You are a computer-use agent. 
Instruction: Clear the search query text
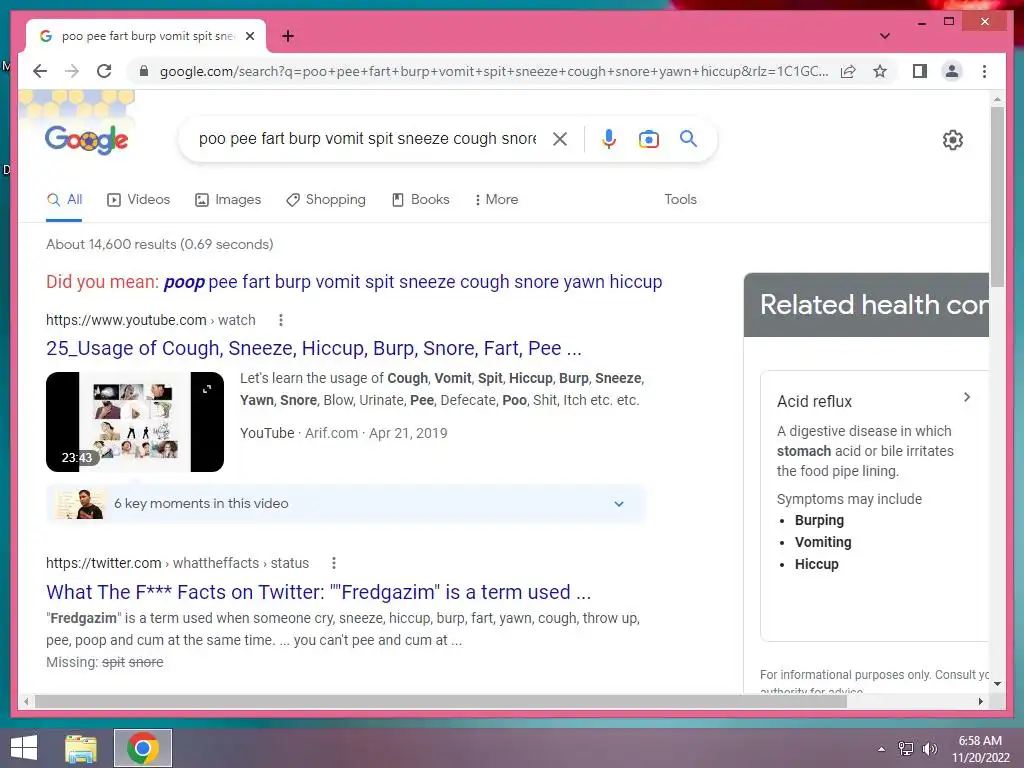pyautogui.click(x=560, y=138)
